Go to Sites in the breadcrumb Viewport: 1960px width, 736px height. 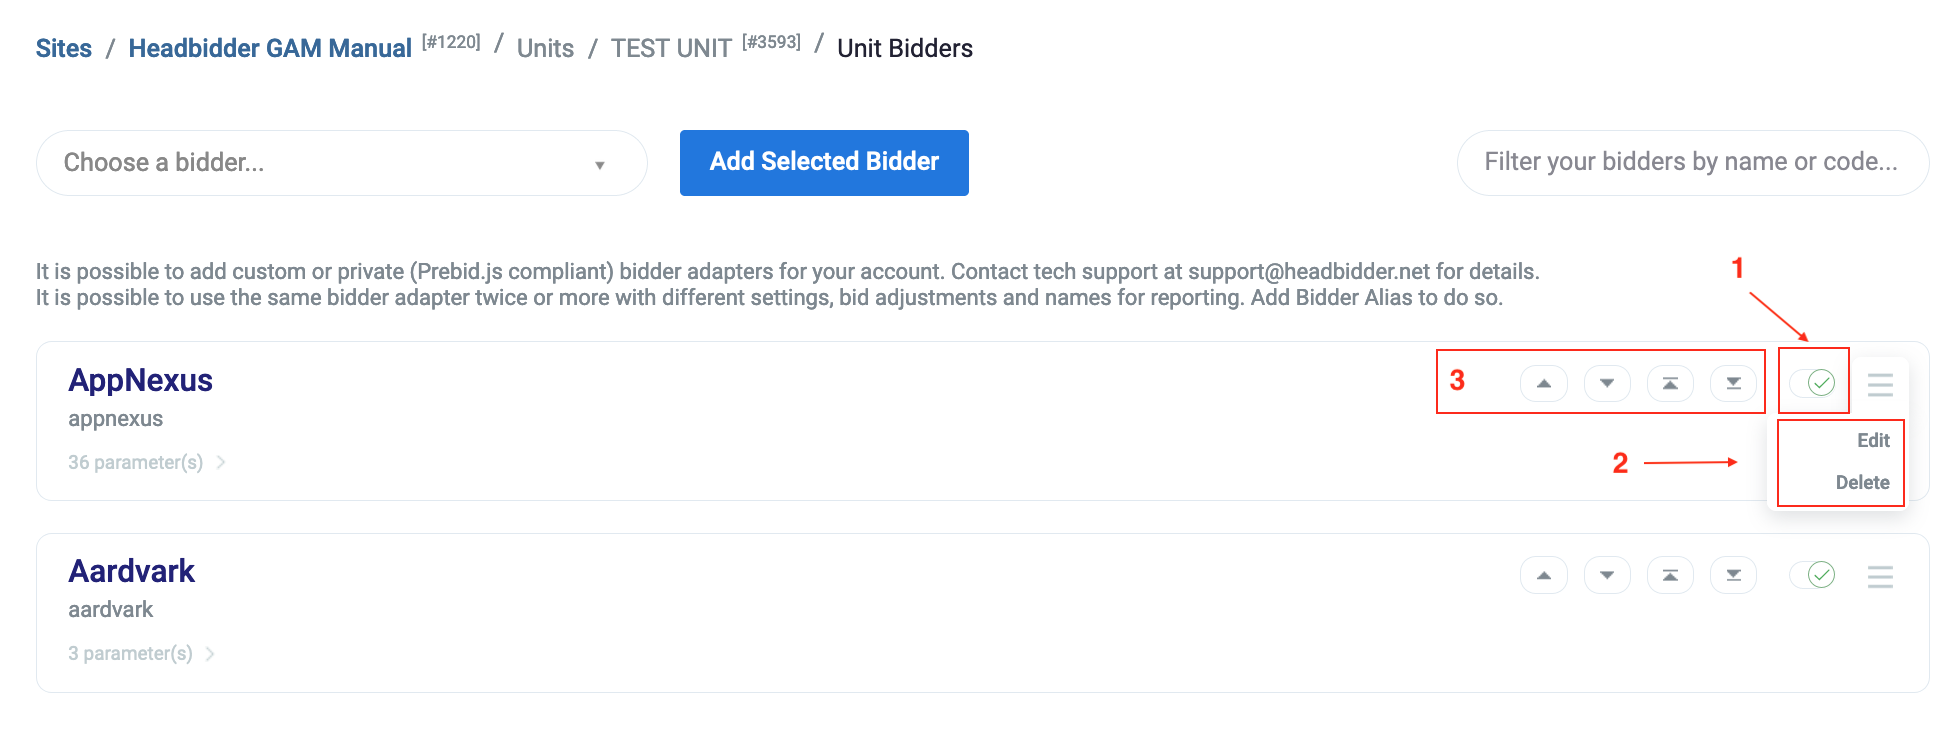pos(64,48)
